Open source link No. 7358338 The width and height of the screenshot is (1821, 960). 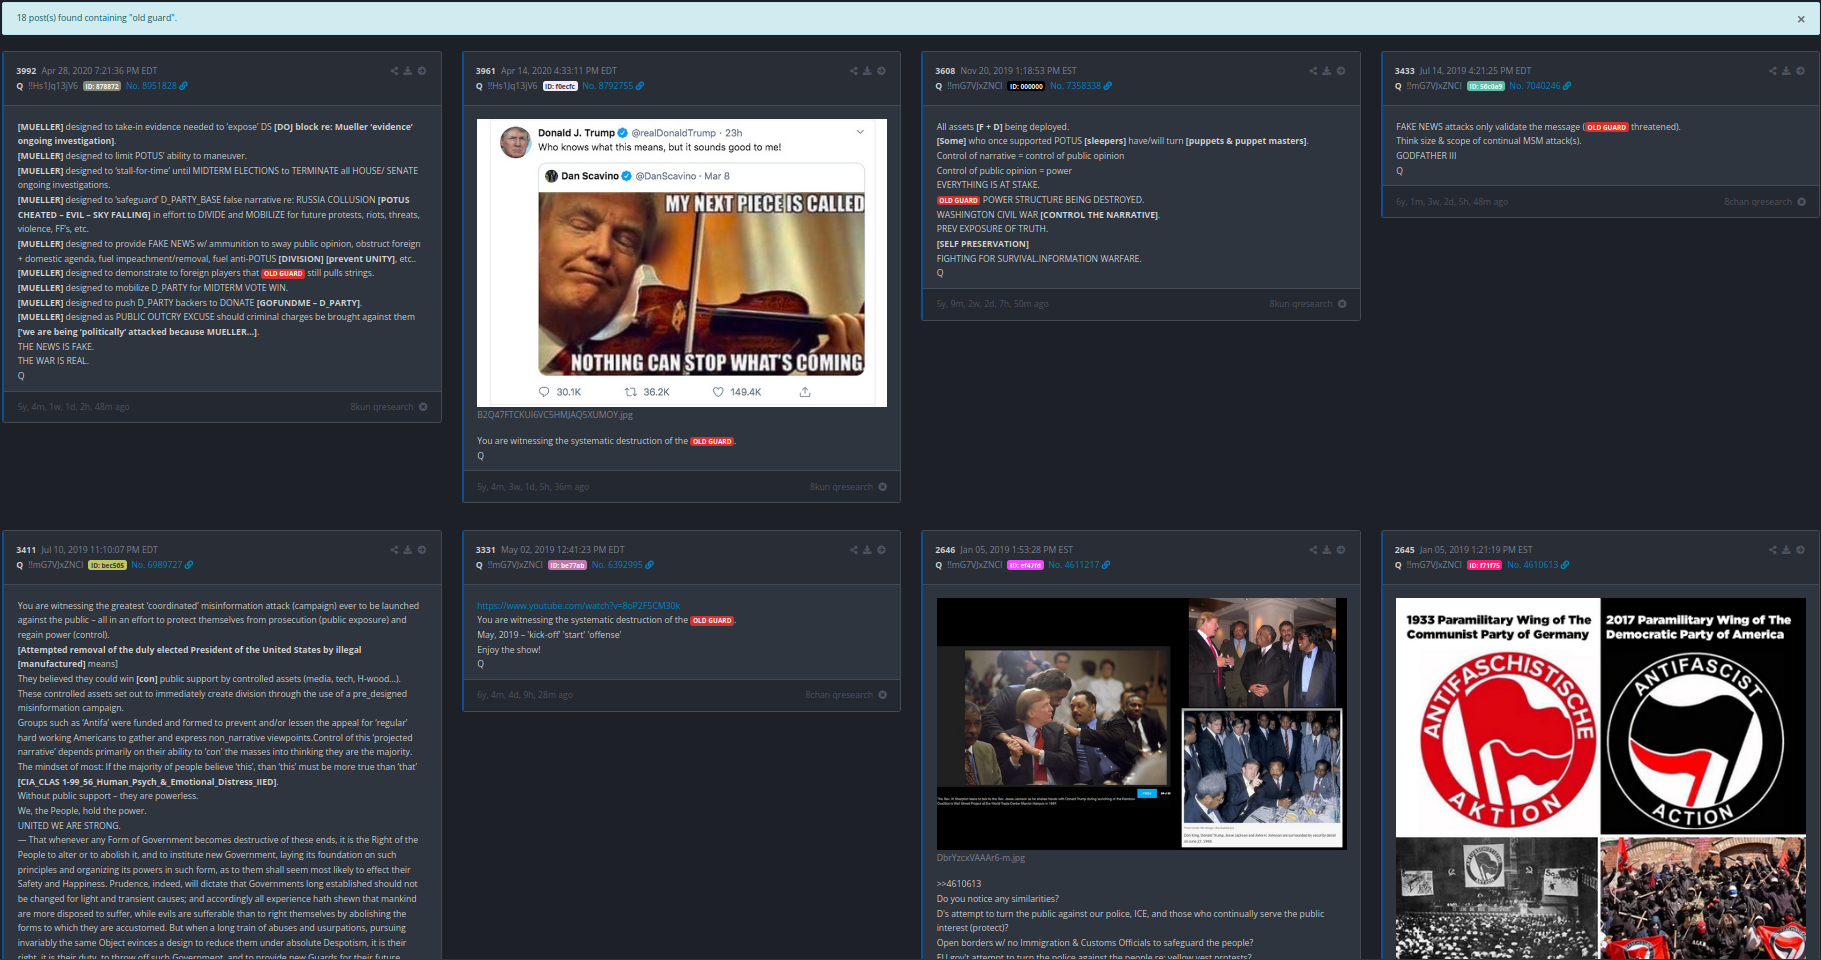(1080, 86)
